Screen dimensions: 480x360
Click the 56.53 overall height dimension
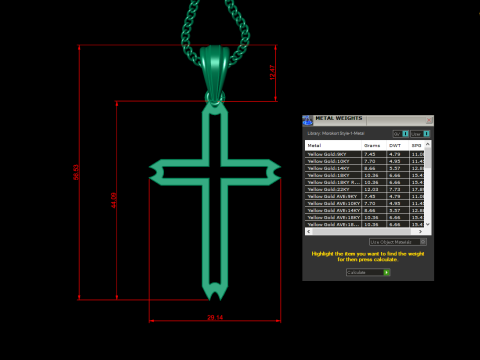pos(76,172)
